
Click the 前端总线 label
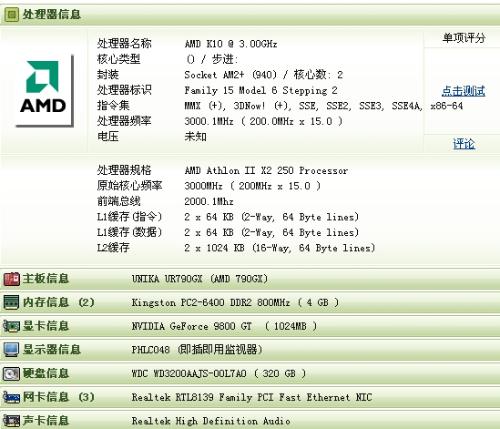[x=119, y=201]
